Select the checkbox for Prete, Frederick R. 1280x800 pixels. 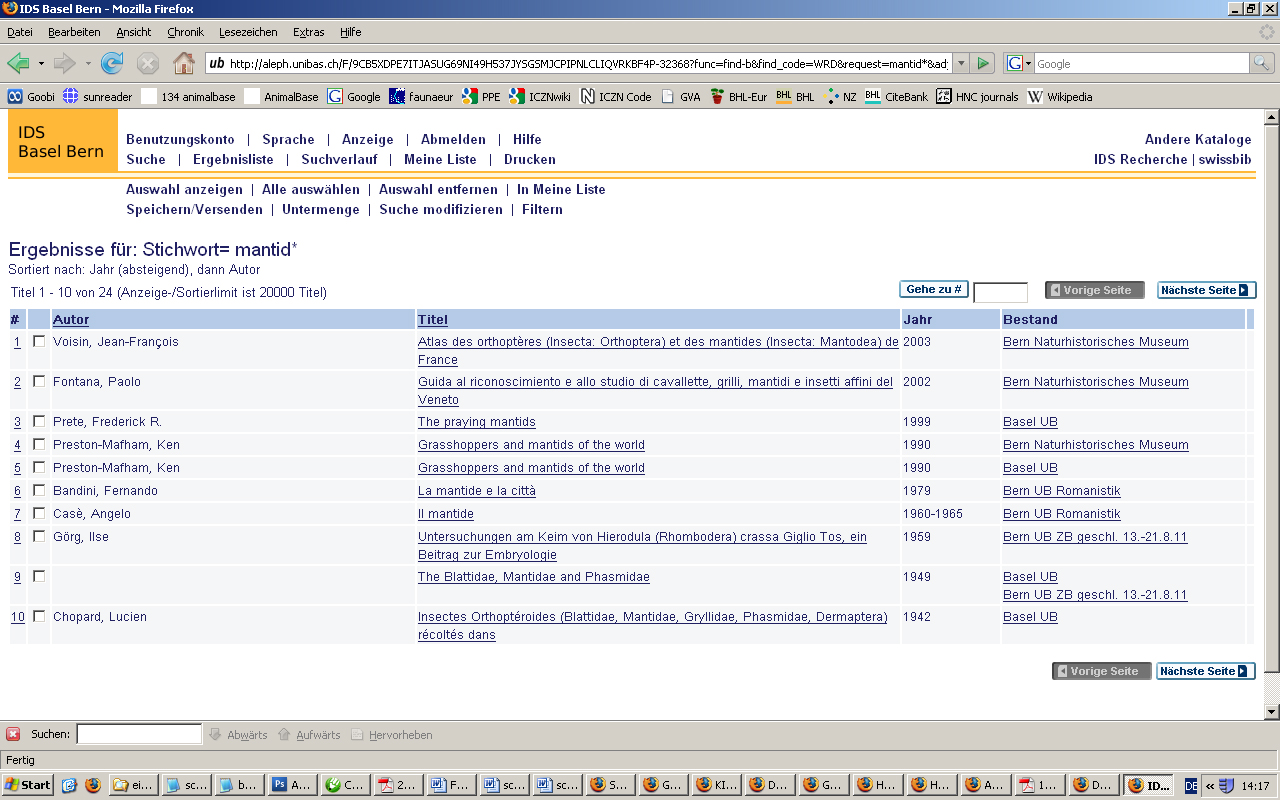(x=39, y=422)
